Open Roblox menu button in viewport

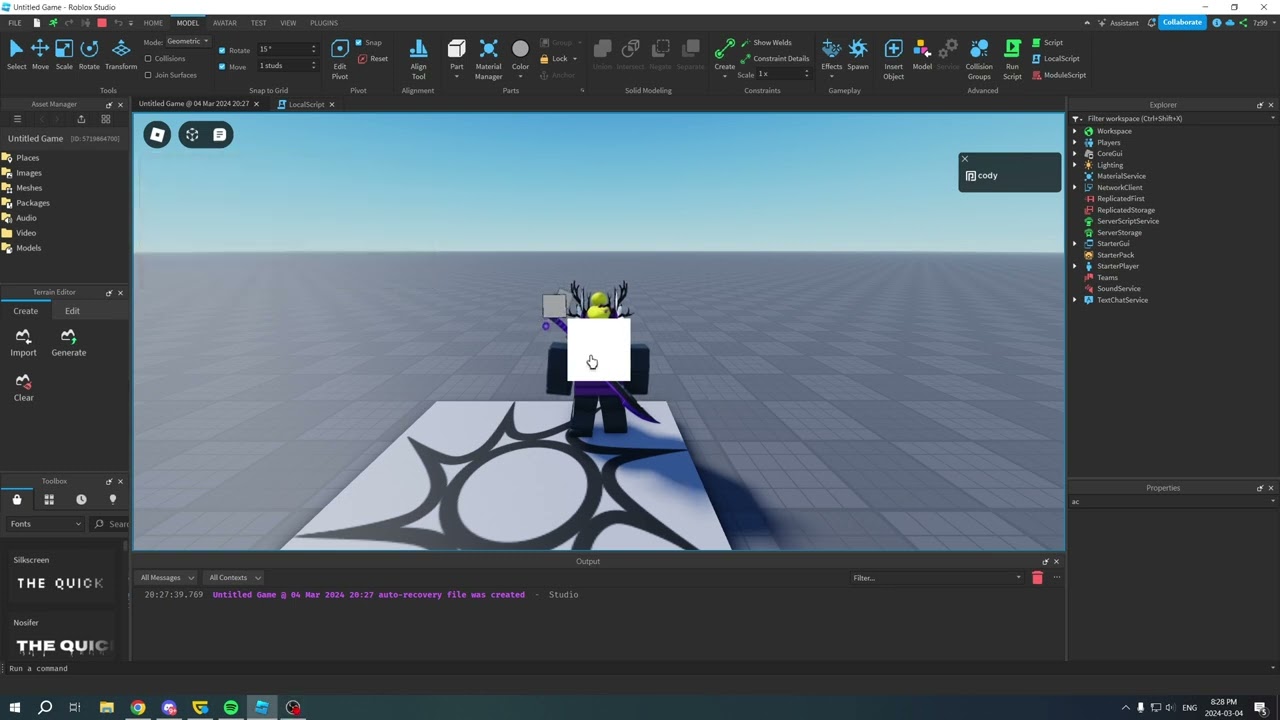[157, 135]
